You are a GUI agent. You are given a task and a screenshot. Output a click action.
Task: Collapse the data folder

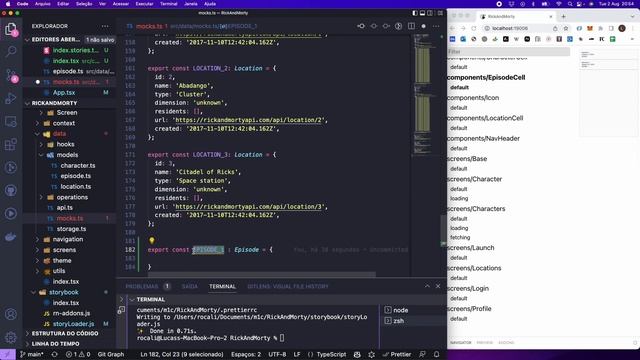click(x=59, y=133)
